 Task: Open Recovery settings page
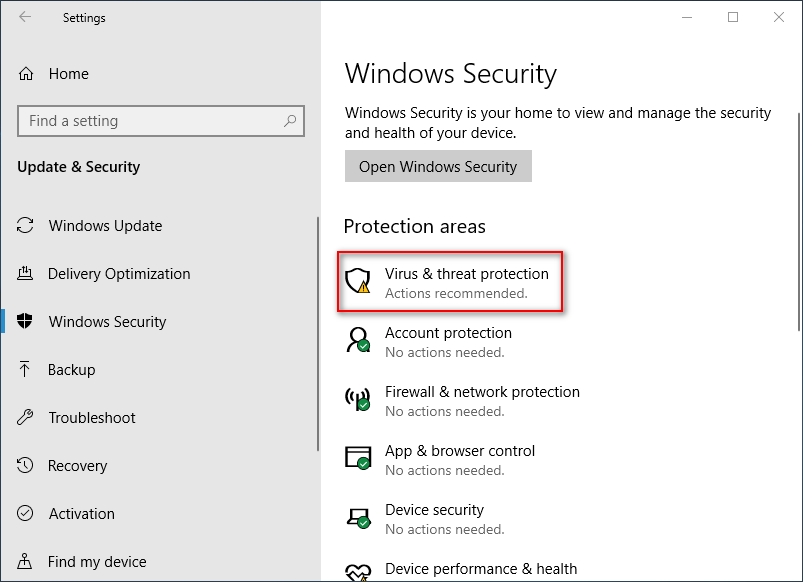click(77, 466)
